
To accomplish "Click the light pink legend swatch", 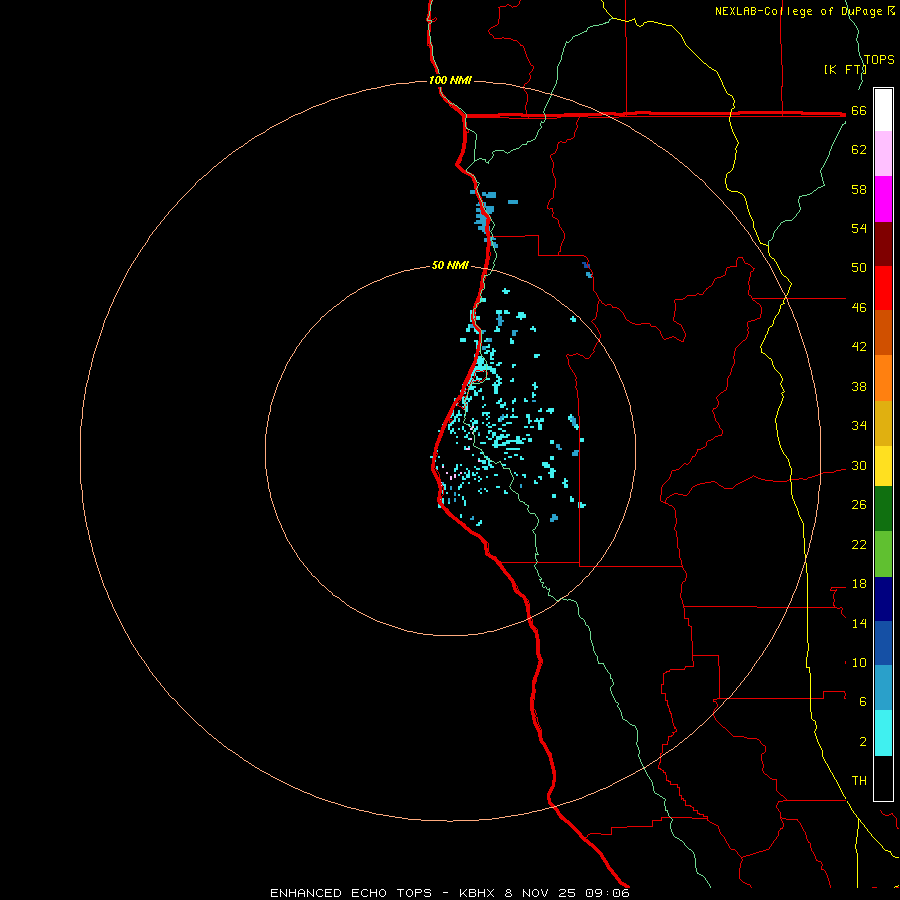I will pyautogui.click(x=883, y=153).
